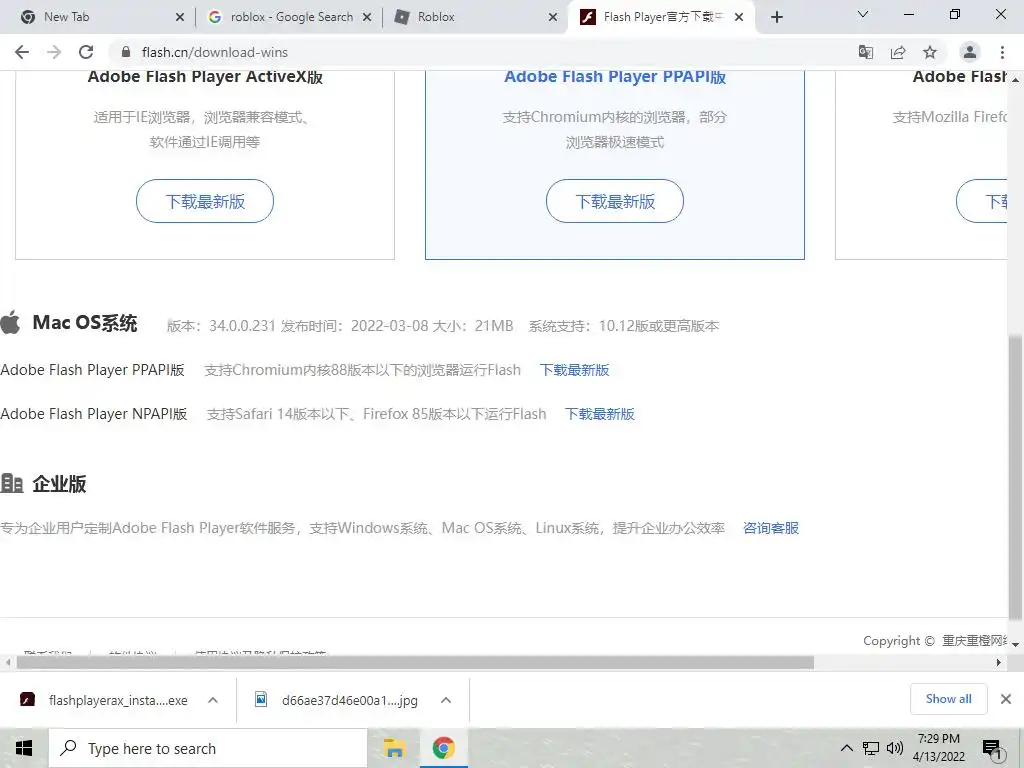
Task: Click Mac OS NPAPI download latest link
Action: click(x=600, y=414)
